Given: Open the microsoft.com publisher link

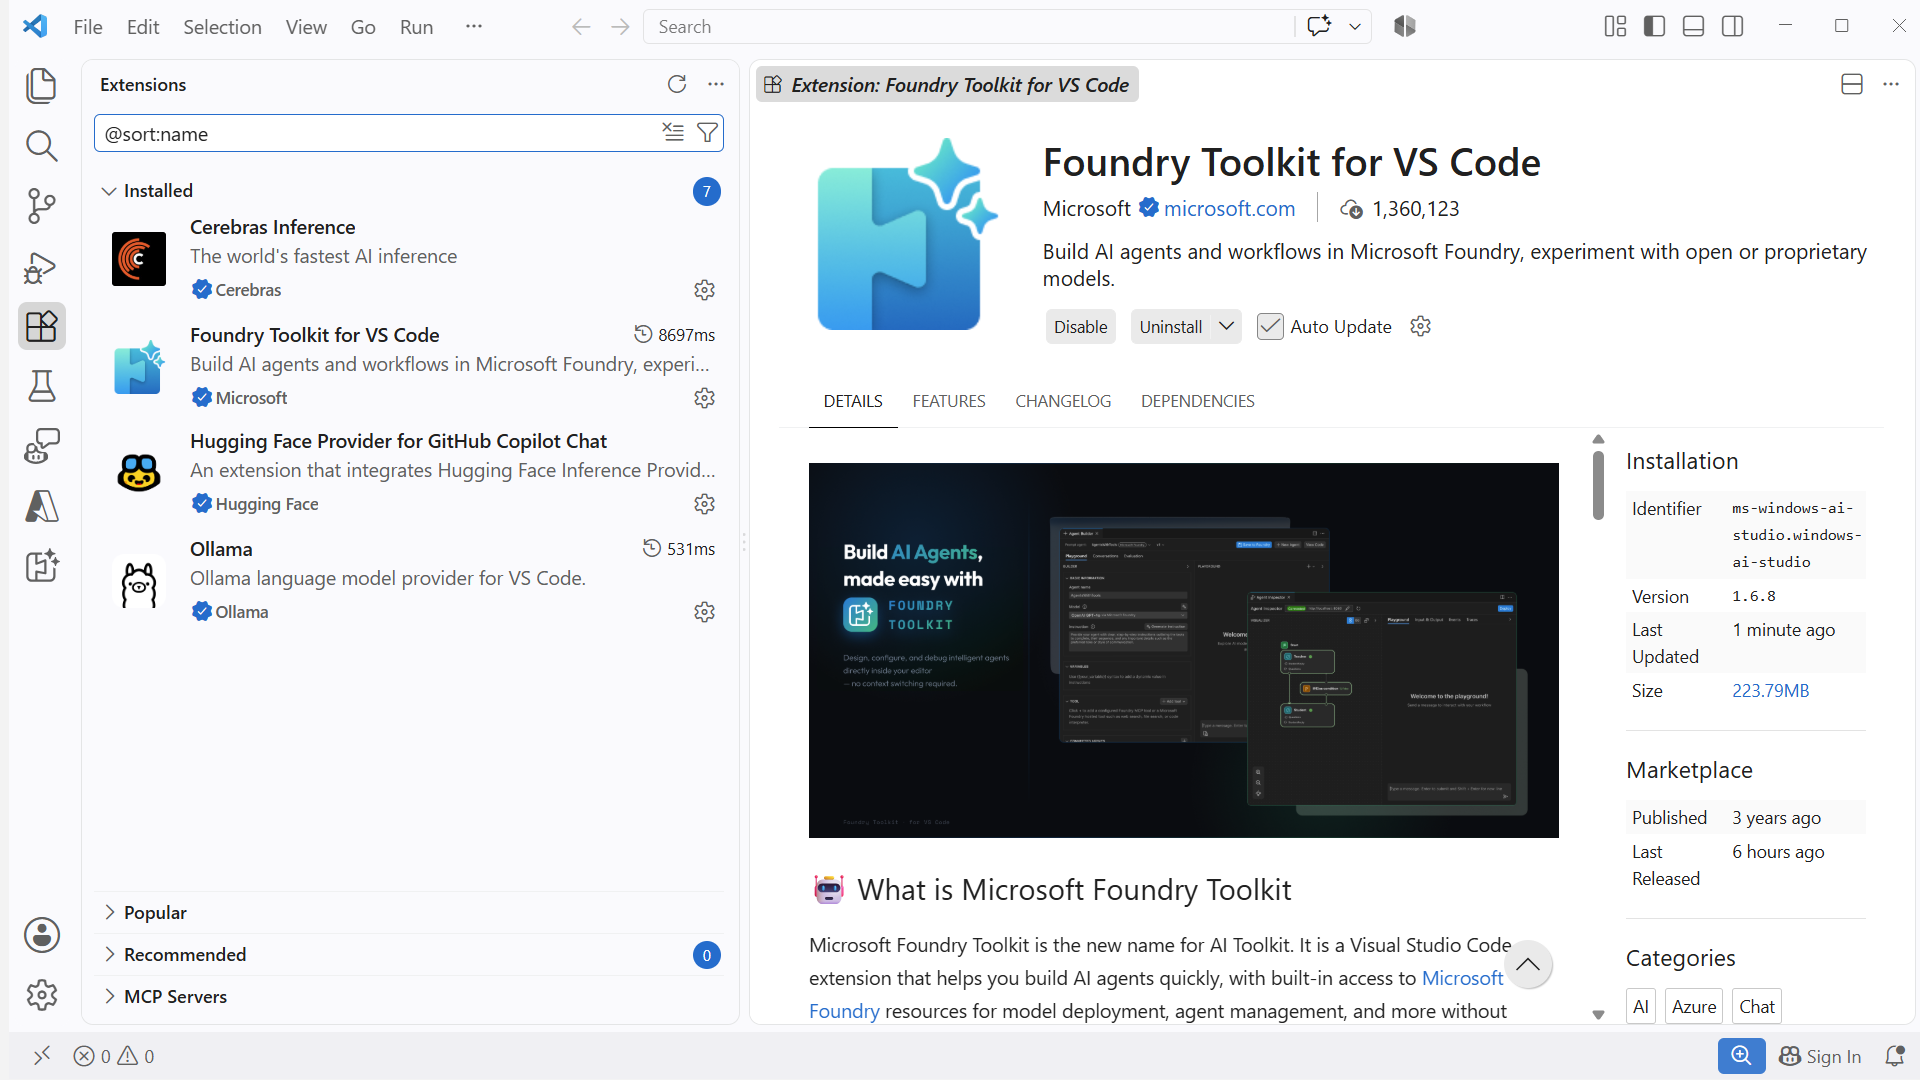Looking at the screenshot, I should (1229, 209).
